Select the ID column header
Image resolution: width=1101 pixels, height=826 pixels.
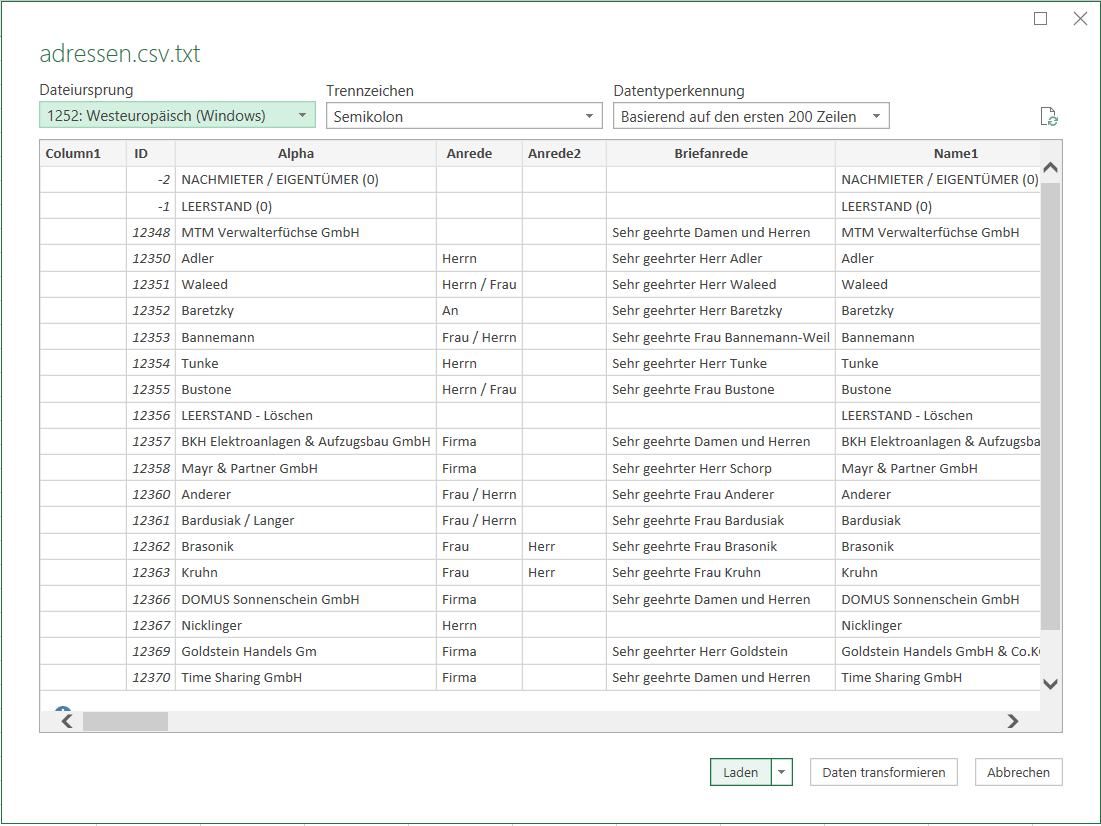tap(151, 153)
